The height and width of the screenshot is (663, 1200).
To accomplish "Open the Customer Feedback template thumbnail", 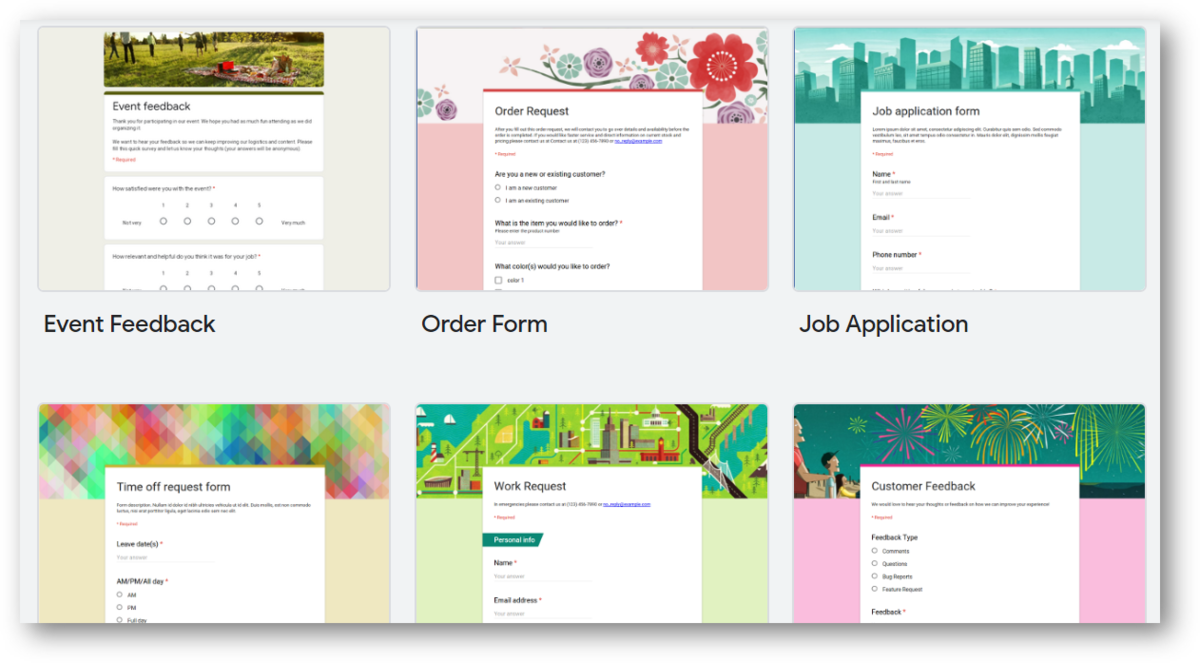I will (x=970, y=513).
